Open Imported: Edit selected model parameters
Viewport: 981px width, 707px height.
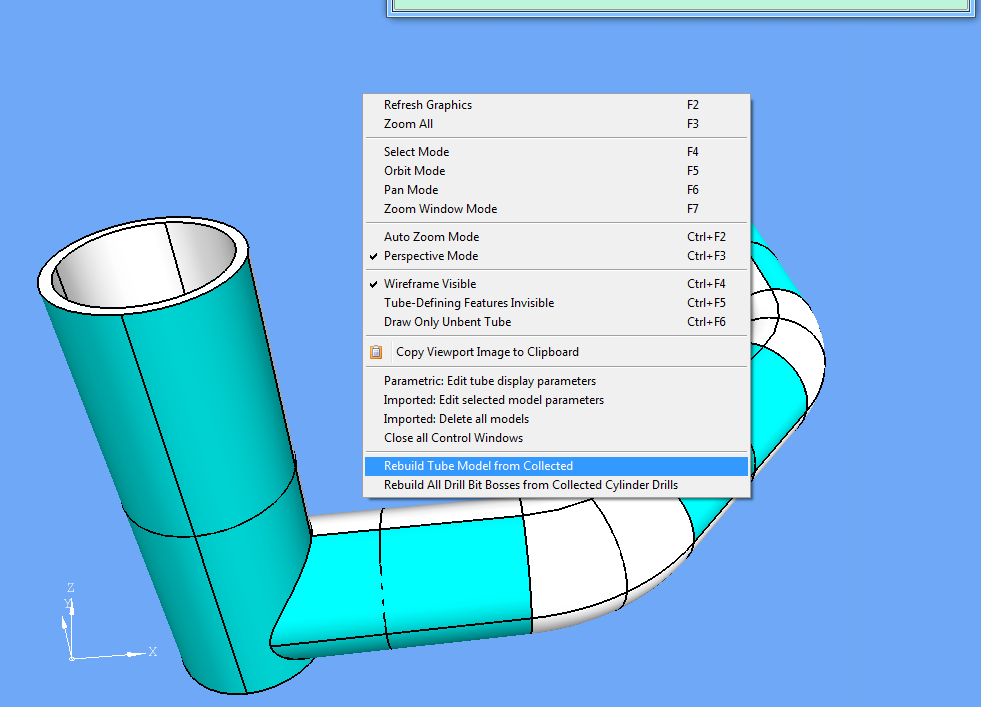pos(493,400)
